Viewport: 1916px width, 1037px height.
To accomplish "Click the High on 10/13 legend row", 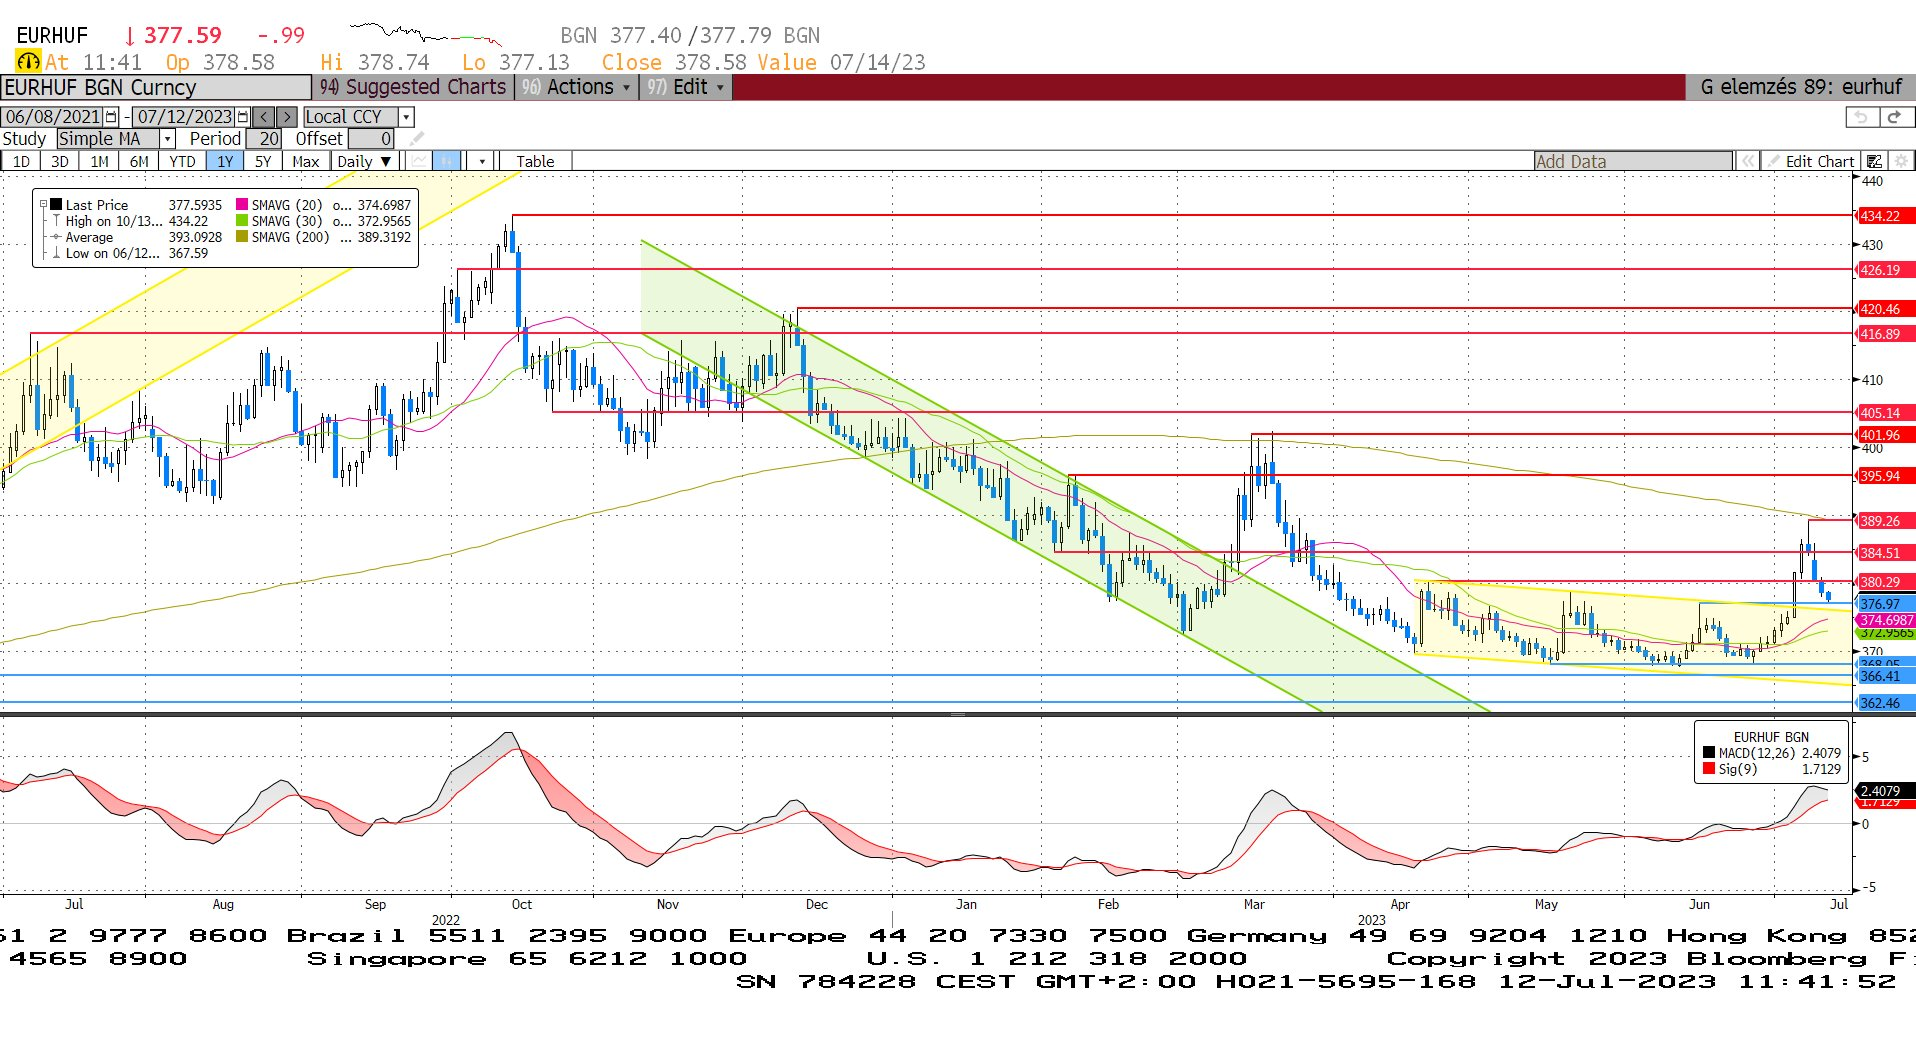I will [x=130, y=221].
